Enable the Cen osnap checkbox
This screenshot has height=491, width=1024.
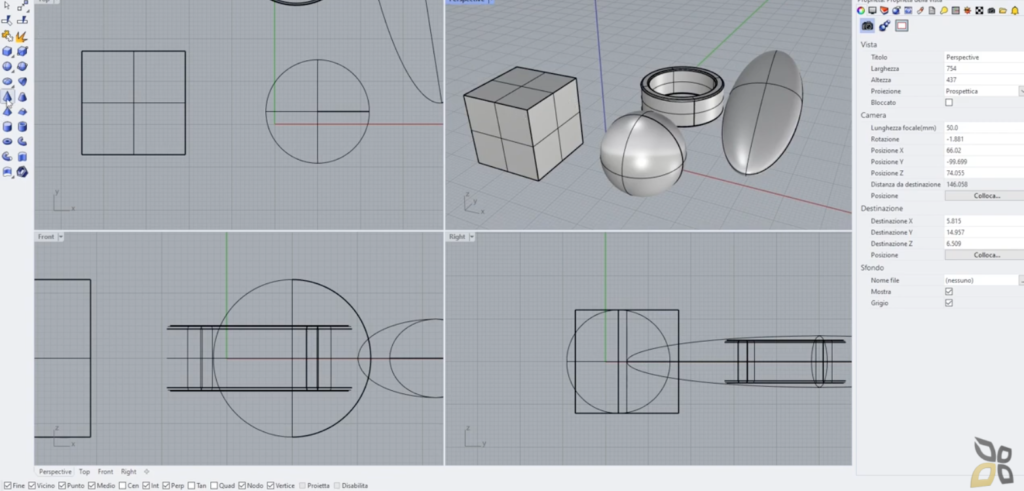pos(123,486)
